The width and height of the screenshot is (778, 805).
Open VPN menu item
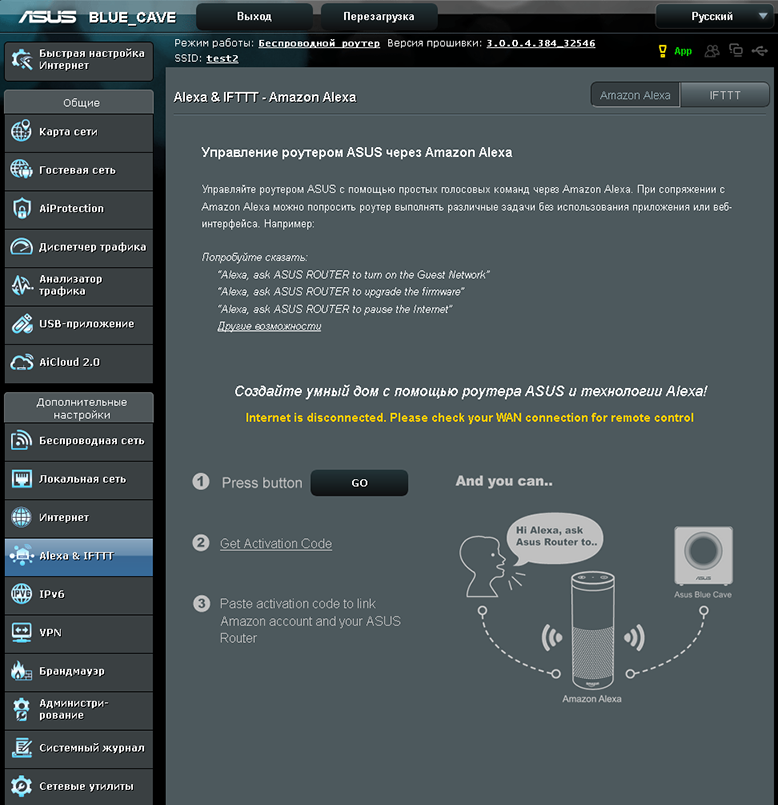point(79,632)
